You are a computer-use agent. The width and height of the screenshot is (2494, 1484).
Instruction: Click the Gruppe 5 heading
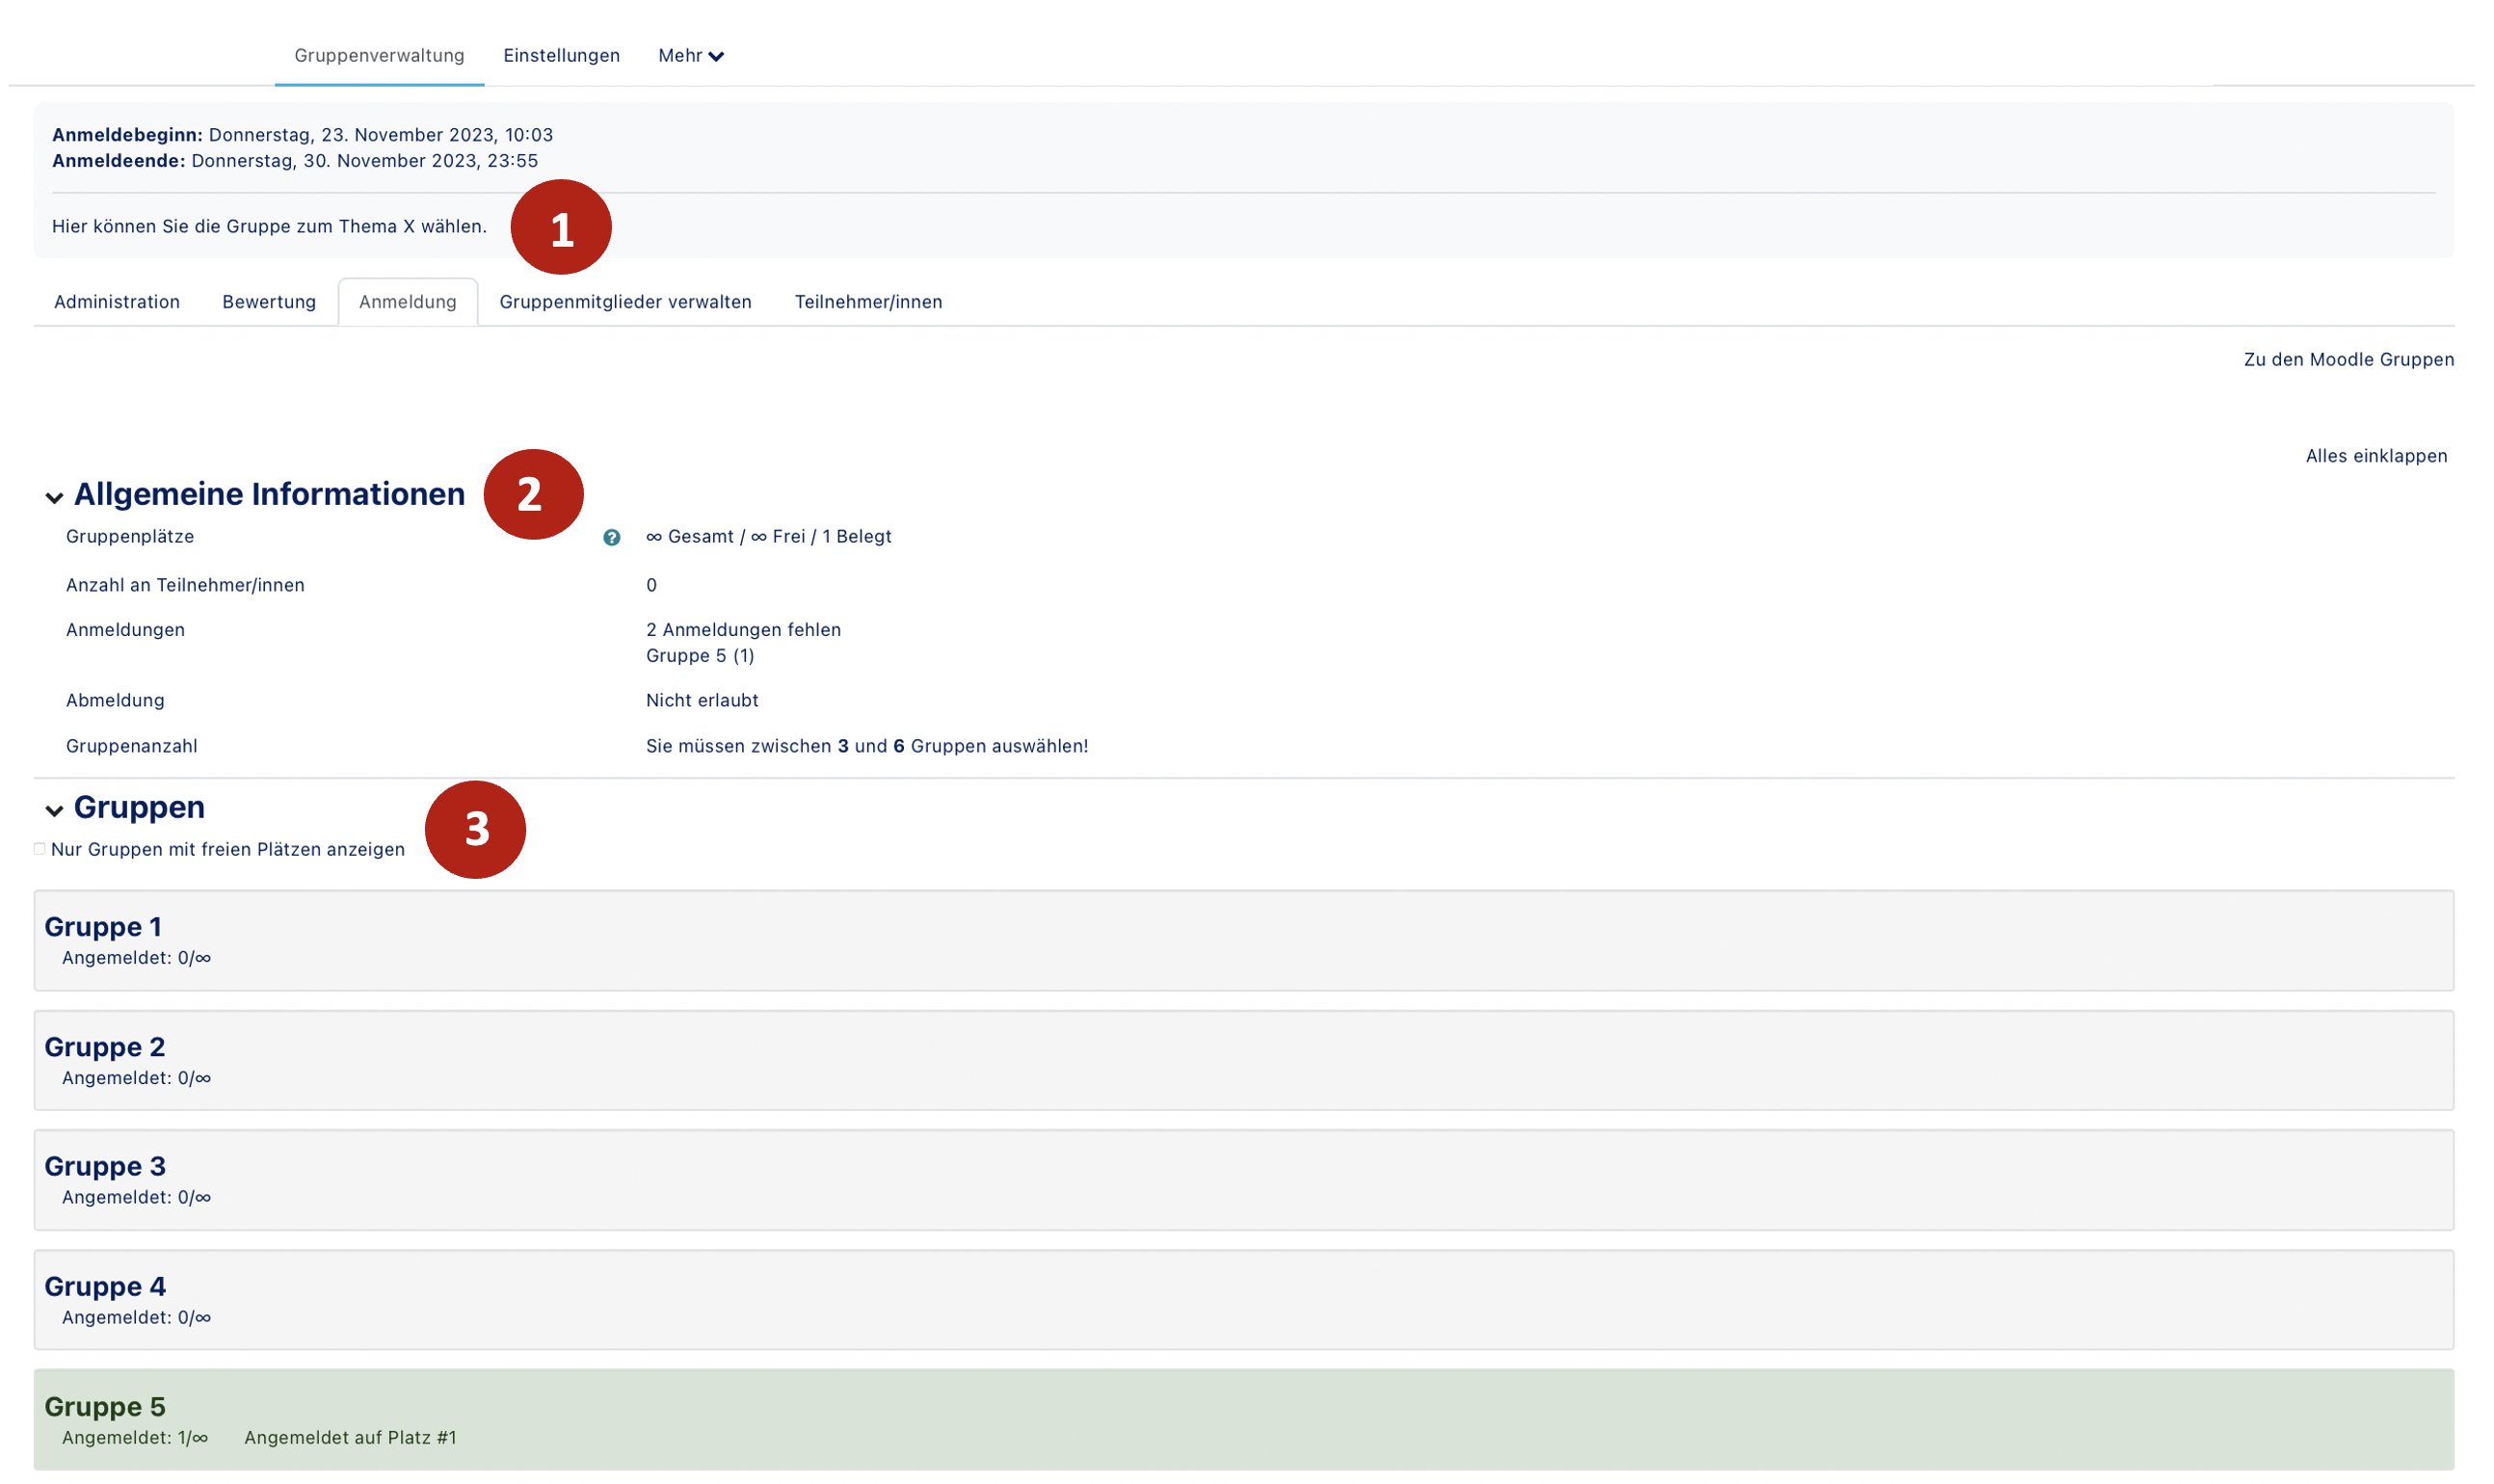click(x=105, y=1406)
